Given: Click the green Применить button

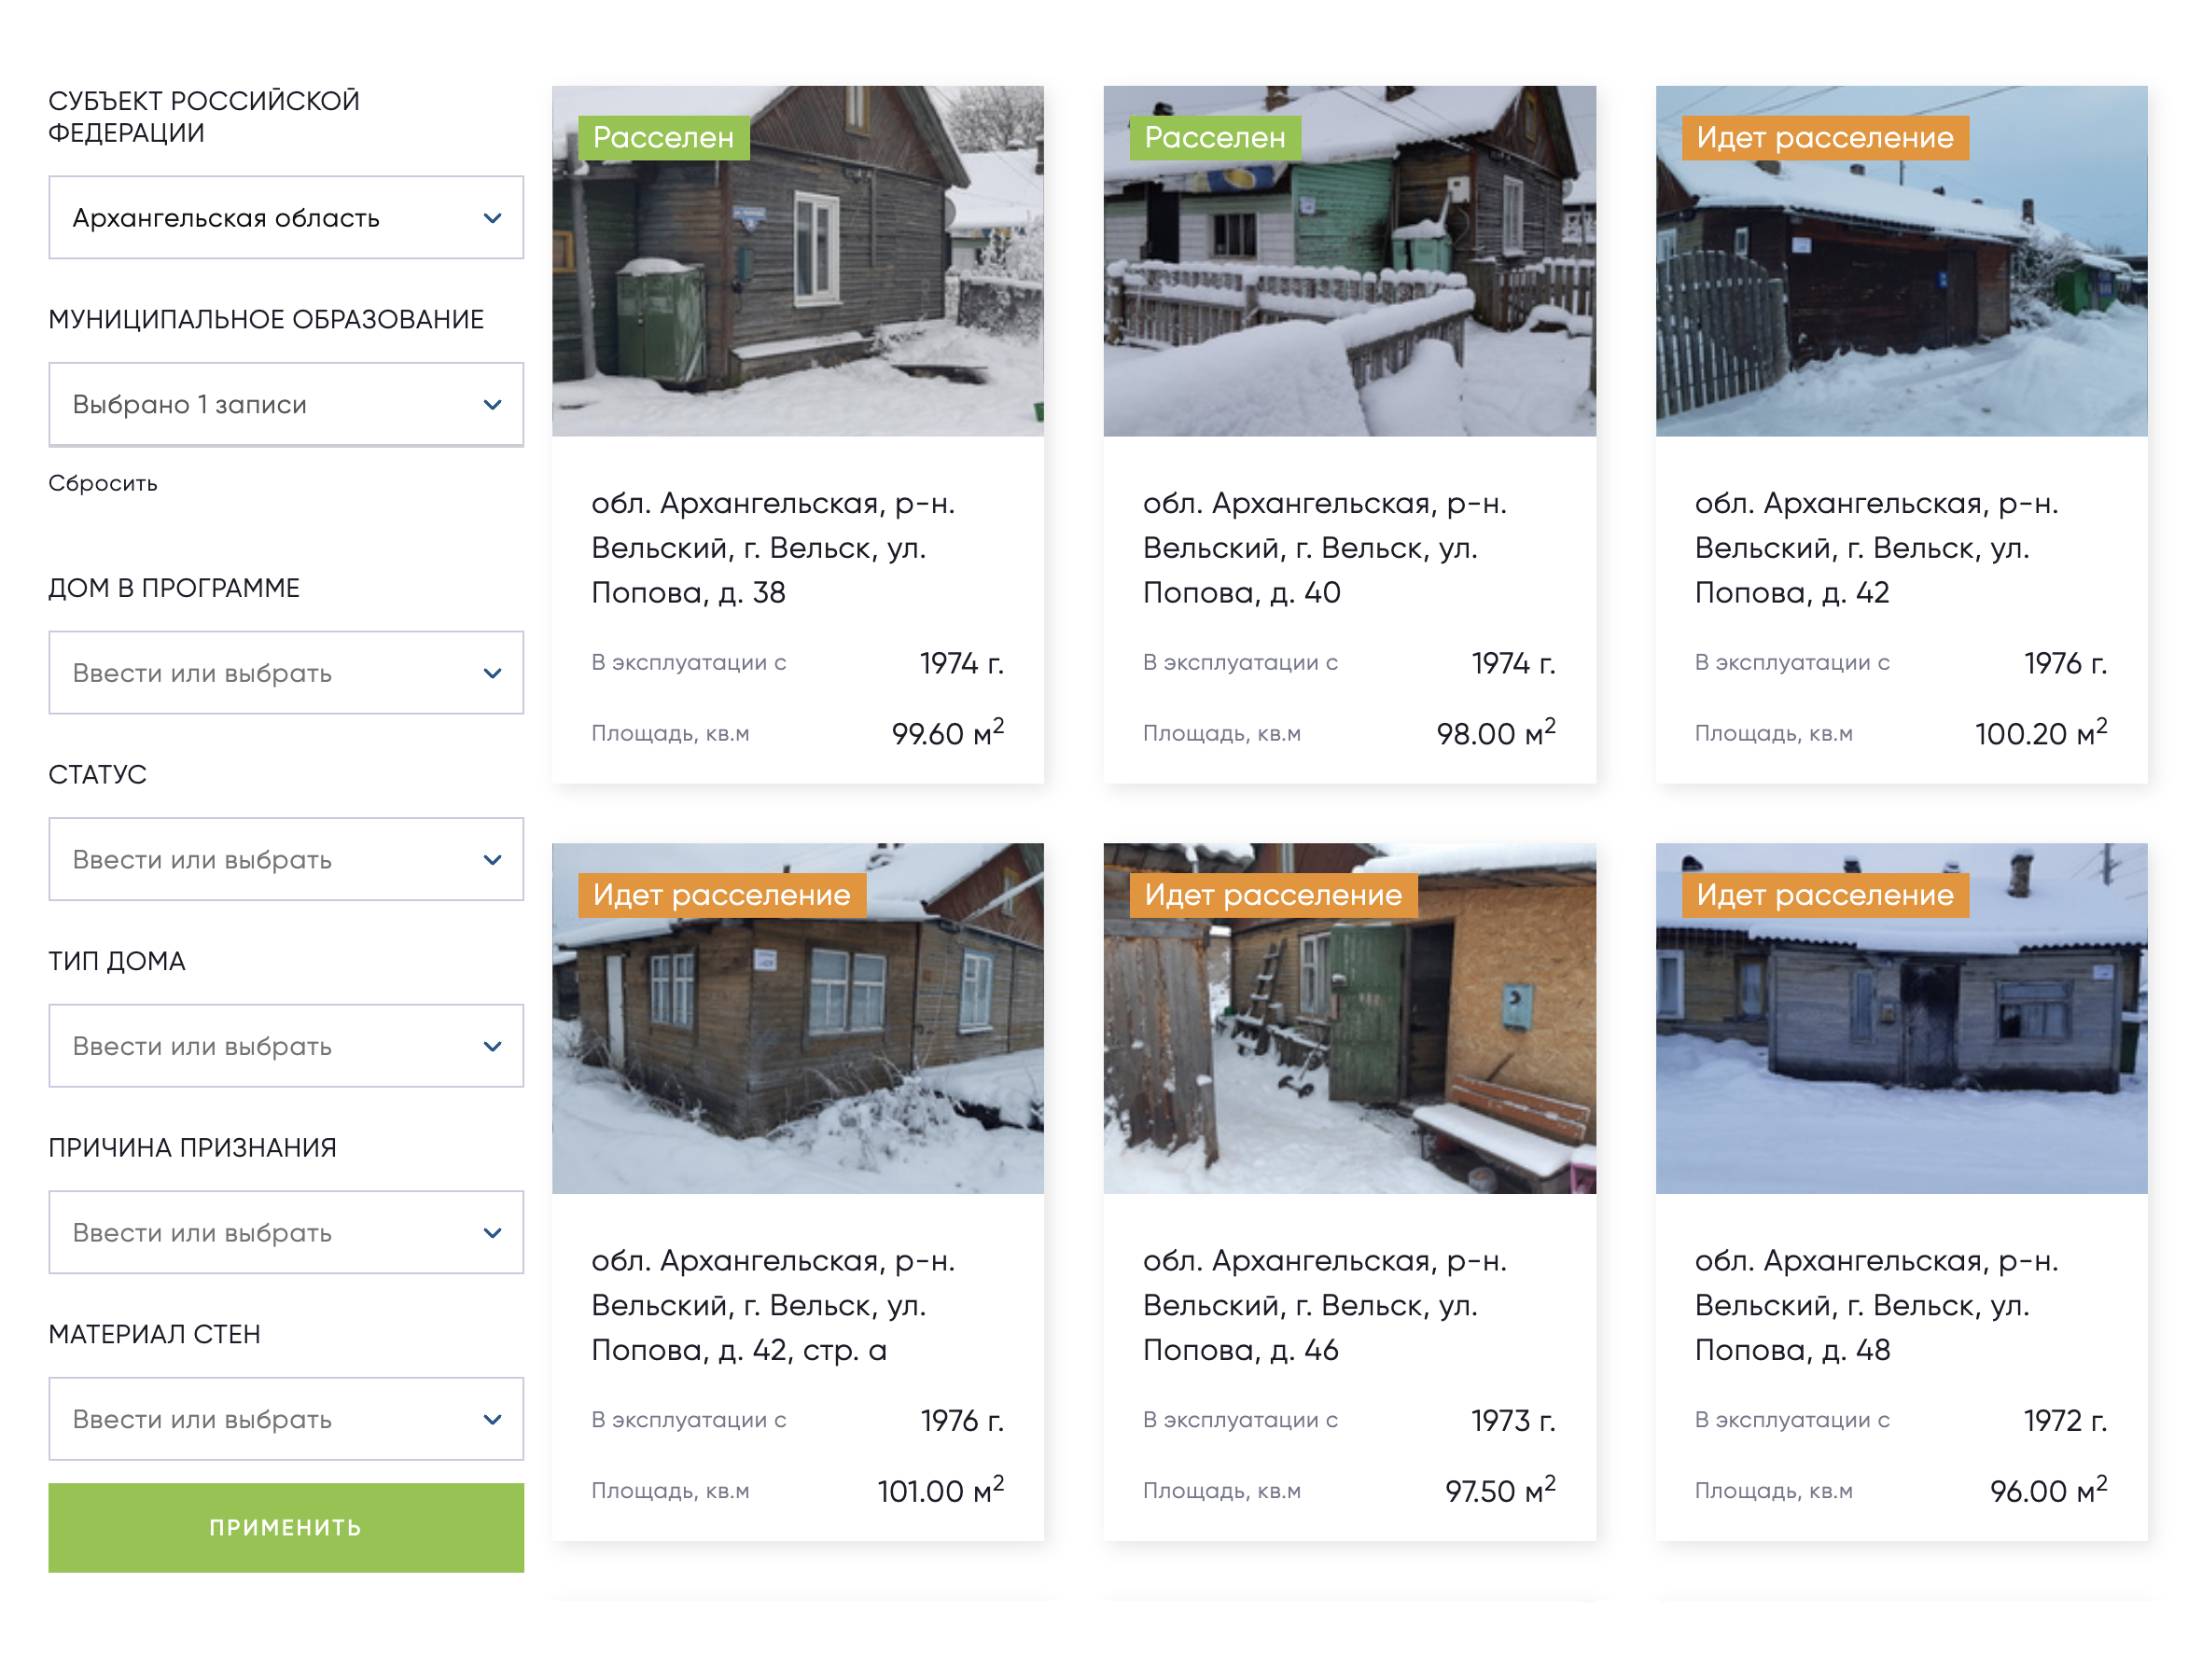Looking at the screenshot, I should [x=285, y=1527].
